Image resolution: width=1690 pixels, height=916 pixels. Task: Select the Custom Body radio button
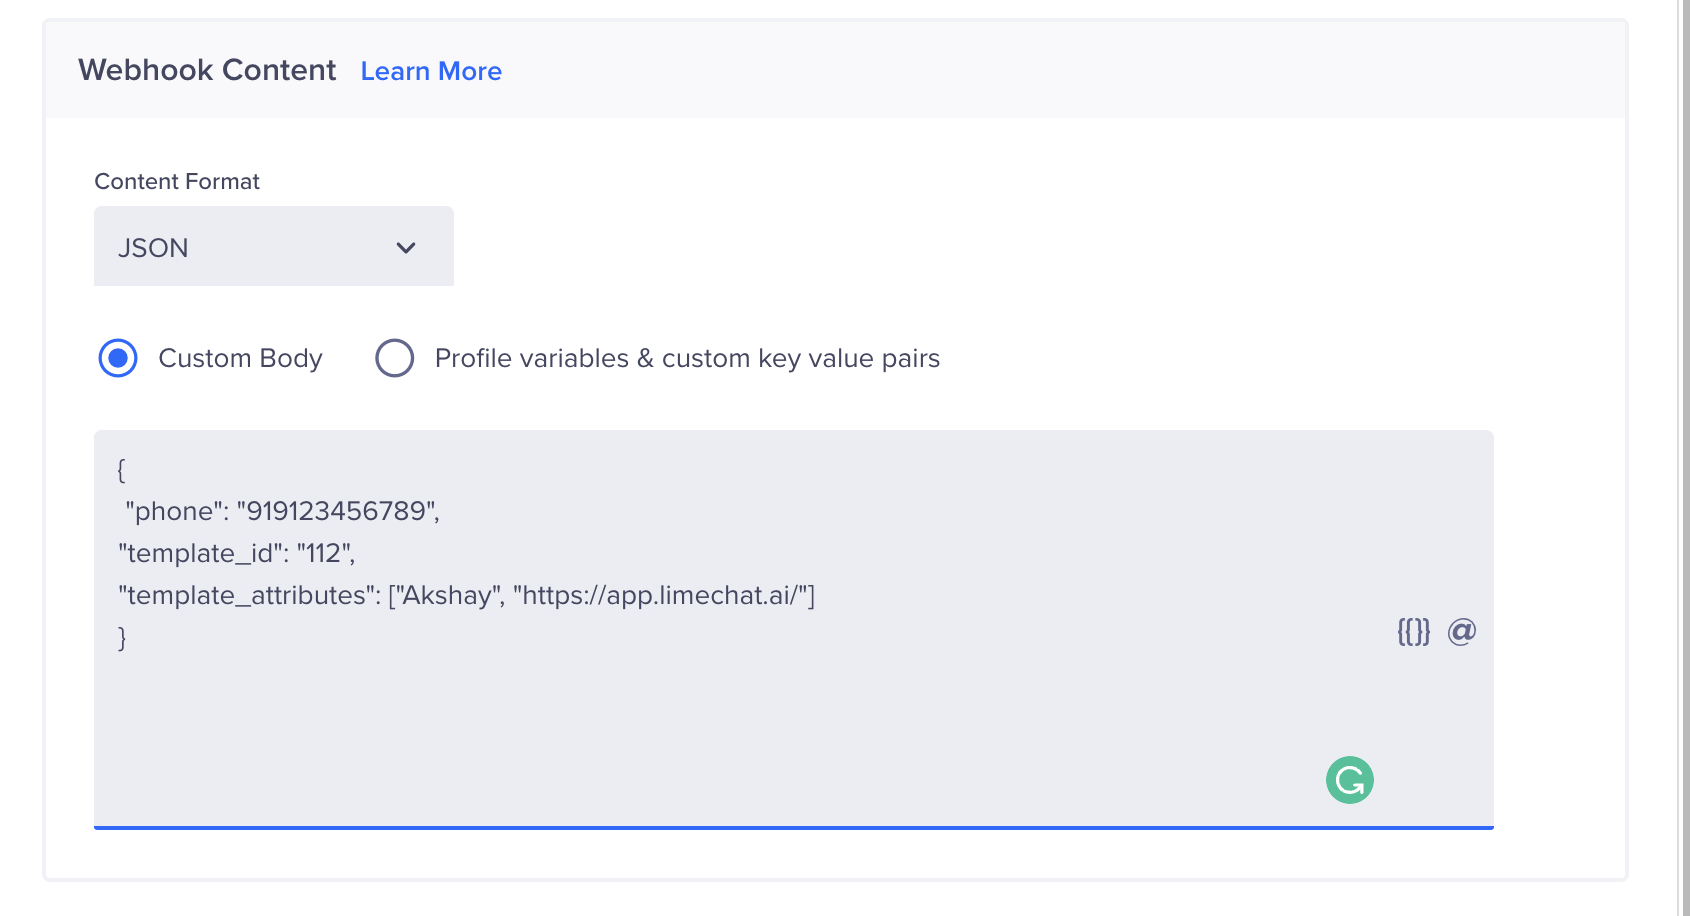118,358
